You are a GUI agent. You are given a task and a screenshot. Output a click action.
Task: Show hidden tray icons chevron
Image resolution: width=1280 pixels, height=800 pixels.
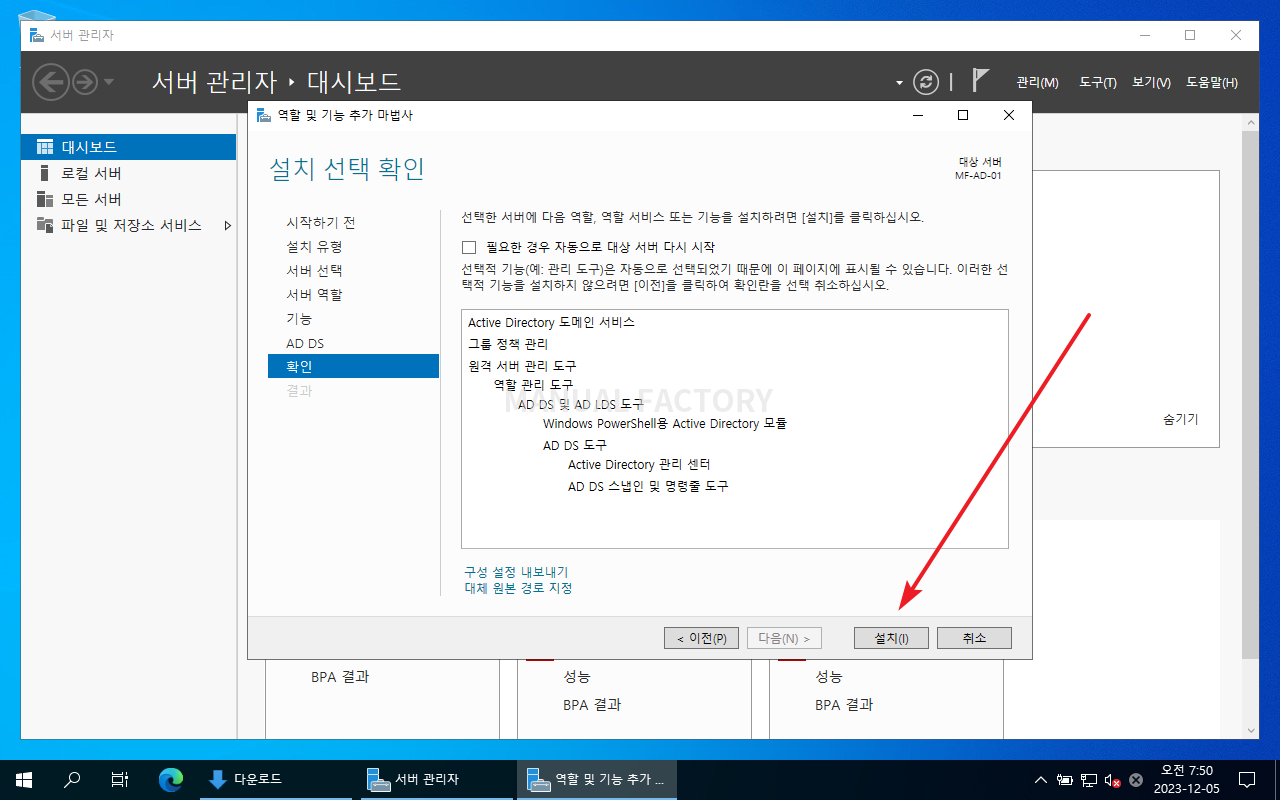(x=1041, y=779)
